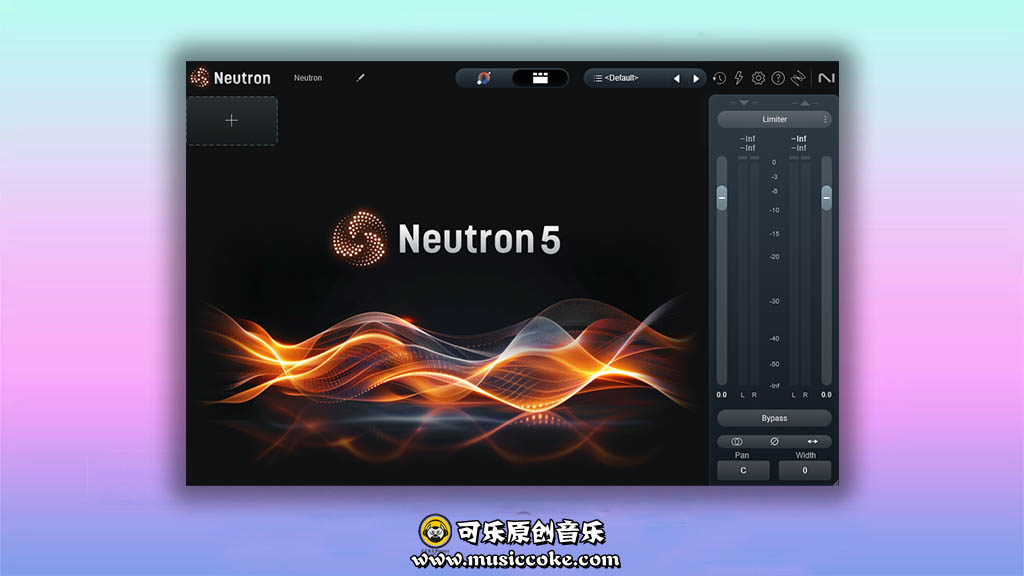Toggle the lightning bolt zero latency icon

pos(739,78)
